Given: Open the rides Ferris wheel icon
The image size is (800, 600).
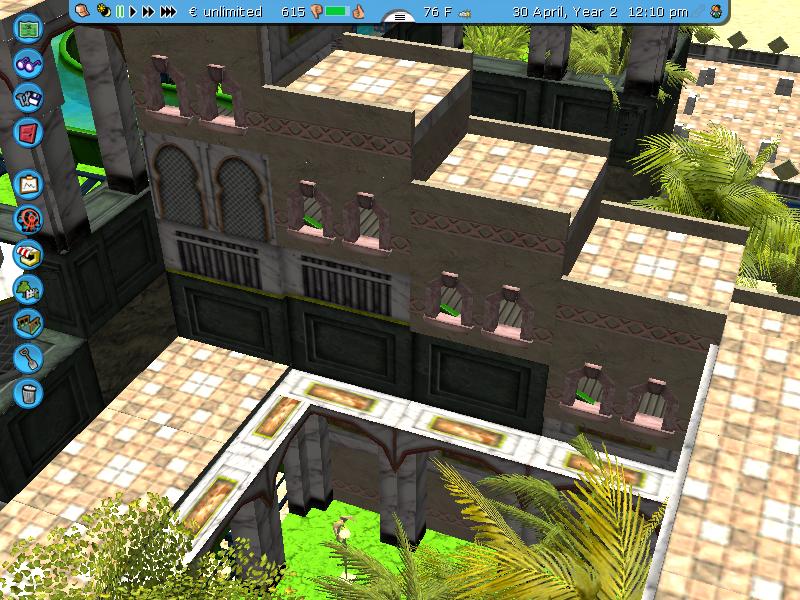Looking at the screenshot, I should [28, 219].
